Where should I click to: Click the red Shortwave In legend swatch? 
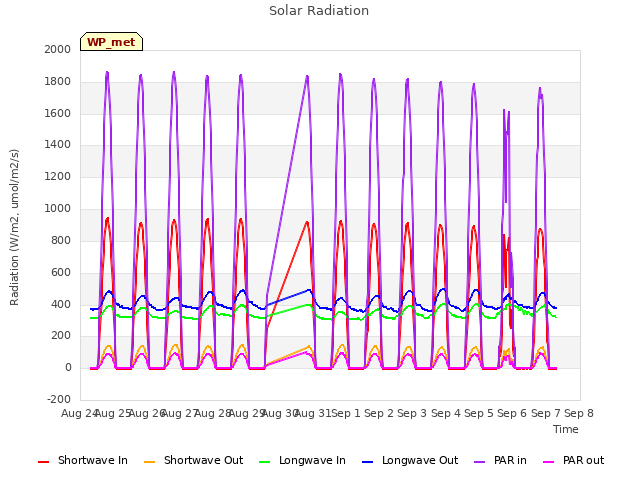point(43,462)
